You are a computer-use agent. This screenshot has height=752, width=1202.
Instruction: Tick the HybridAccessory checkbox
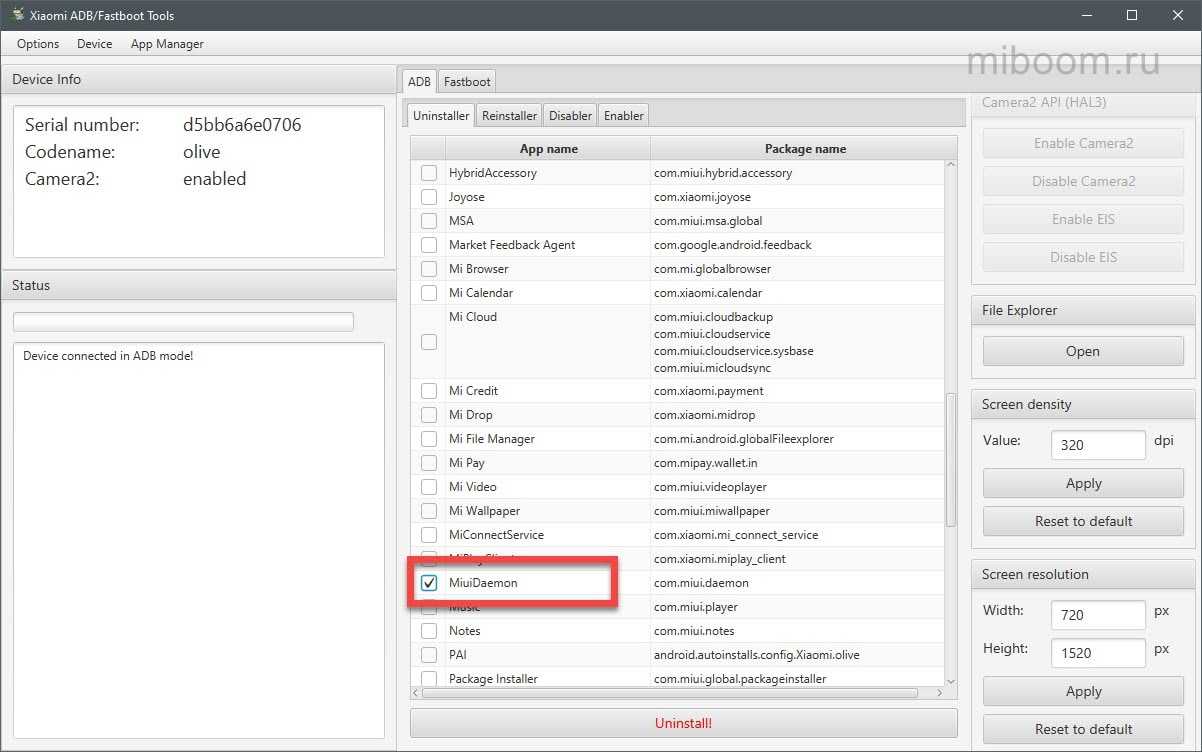pos(429,173)
